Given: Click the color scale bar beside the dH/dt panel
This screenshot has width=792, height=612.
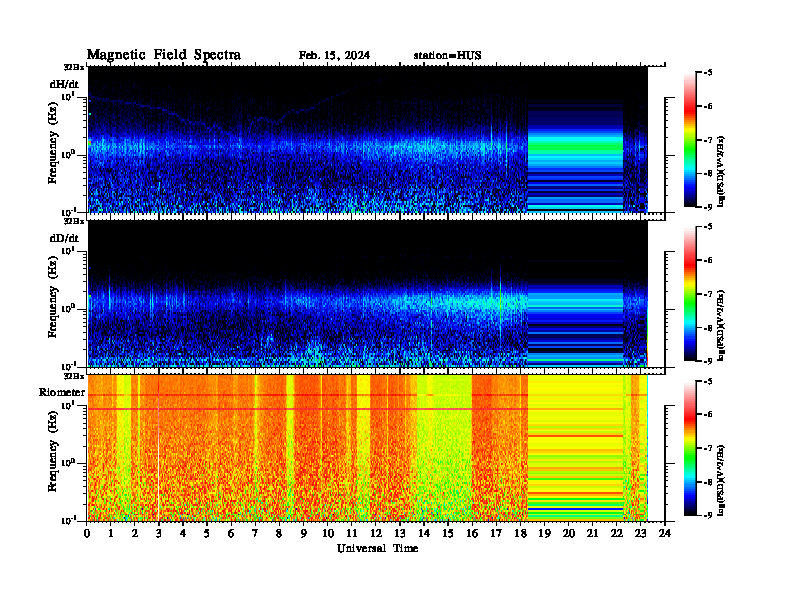Looking at the screenshot, I should 690,139.
